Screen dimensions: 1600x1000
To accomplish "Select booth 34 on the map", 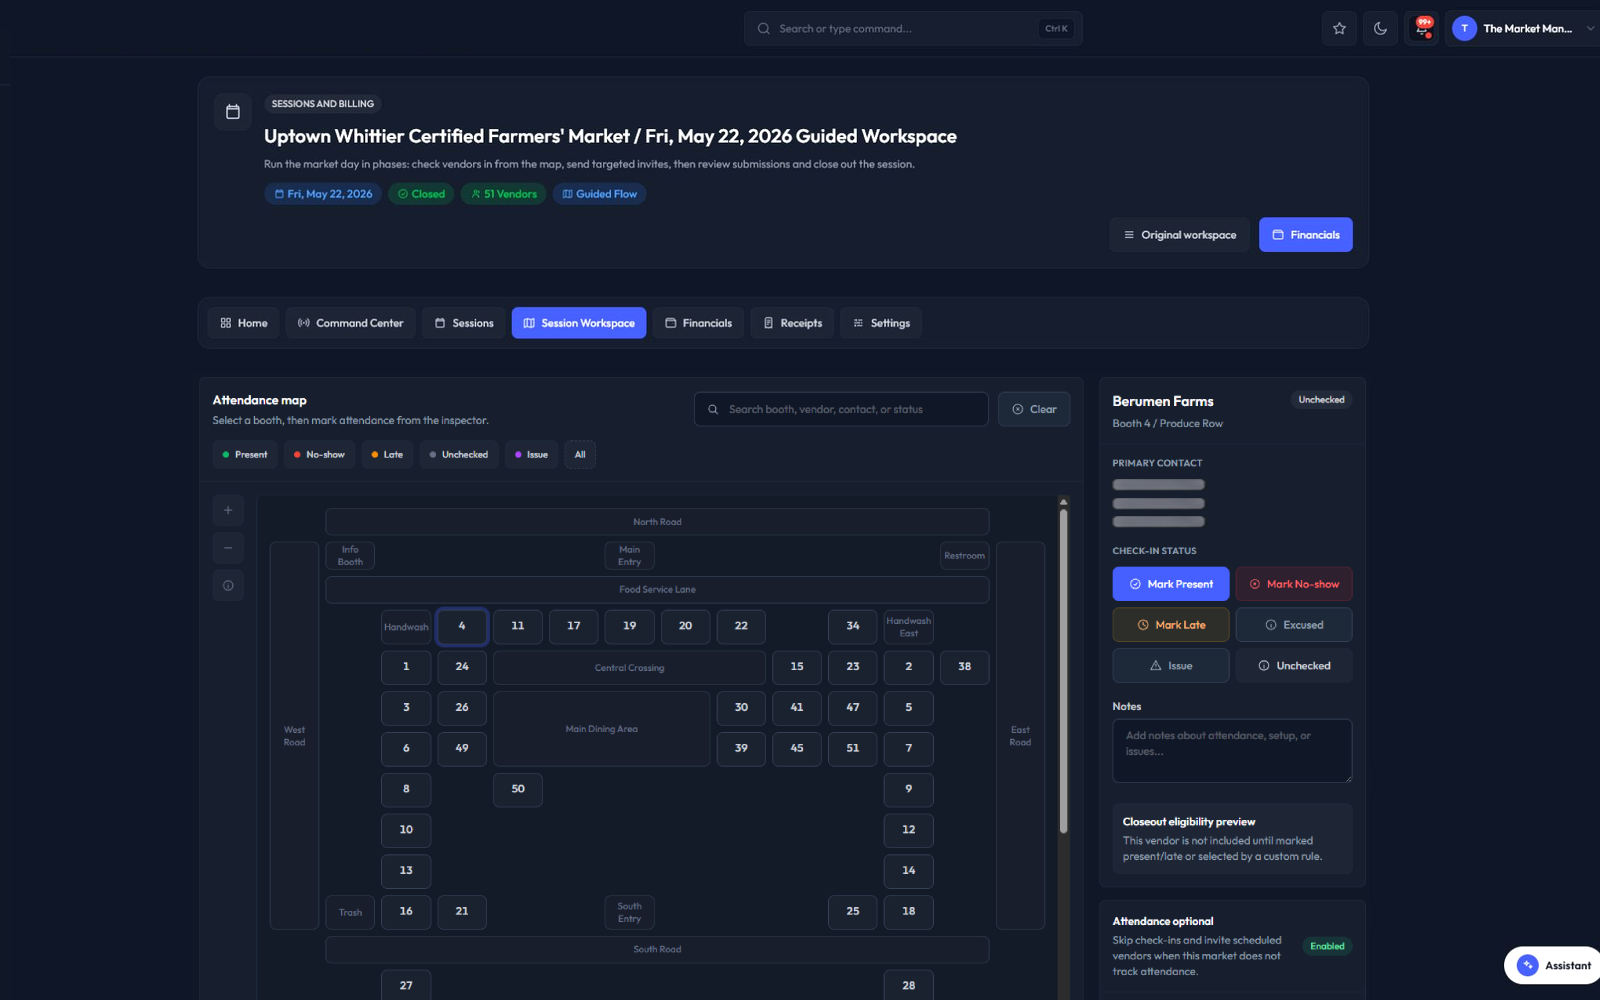I will point(853,626).
